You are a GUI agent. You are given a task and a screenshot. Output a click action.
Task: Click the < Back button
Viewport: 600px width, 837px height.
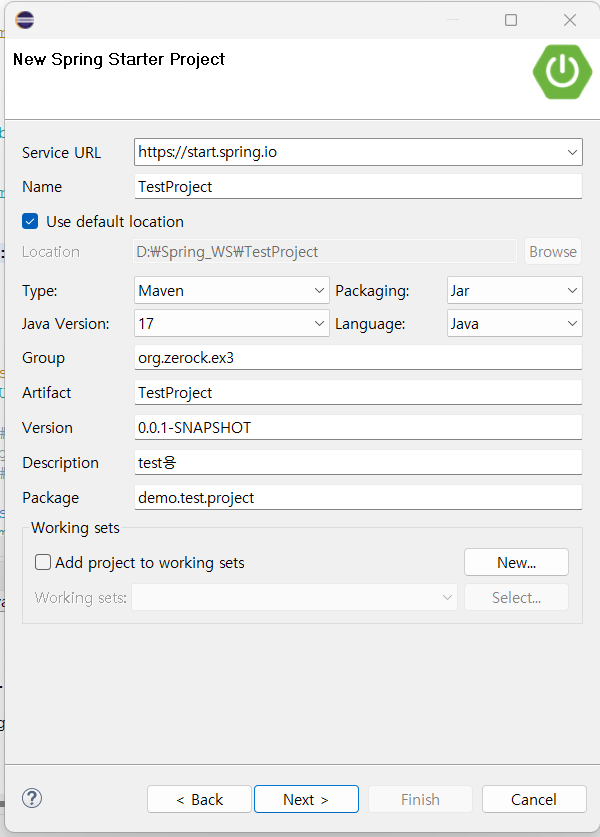click(199, 799)
